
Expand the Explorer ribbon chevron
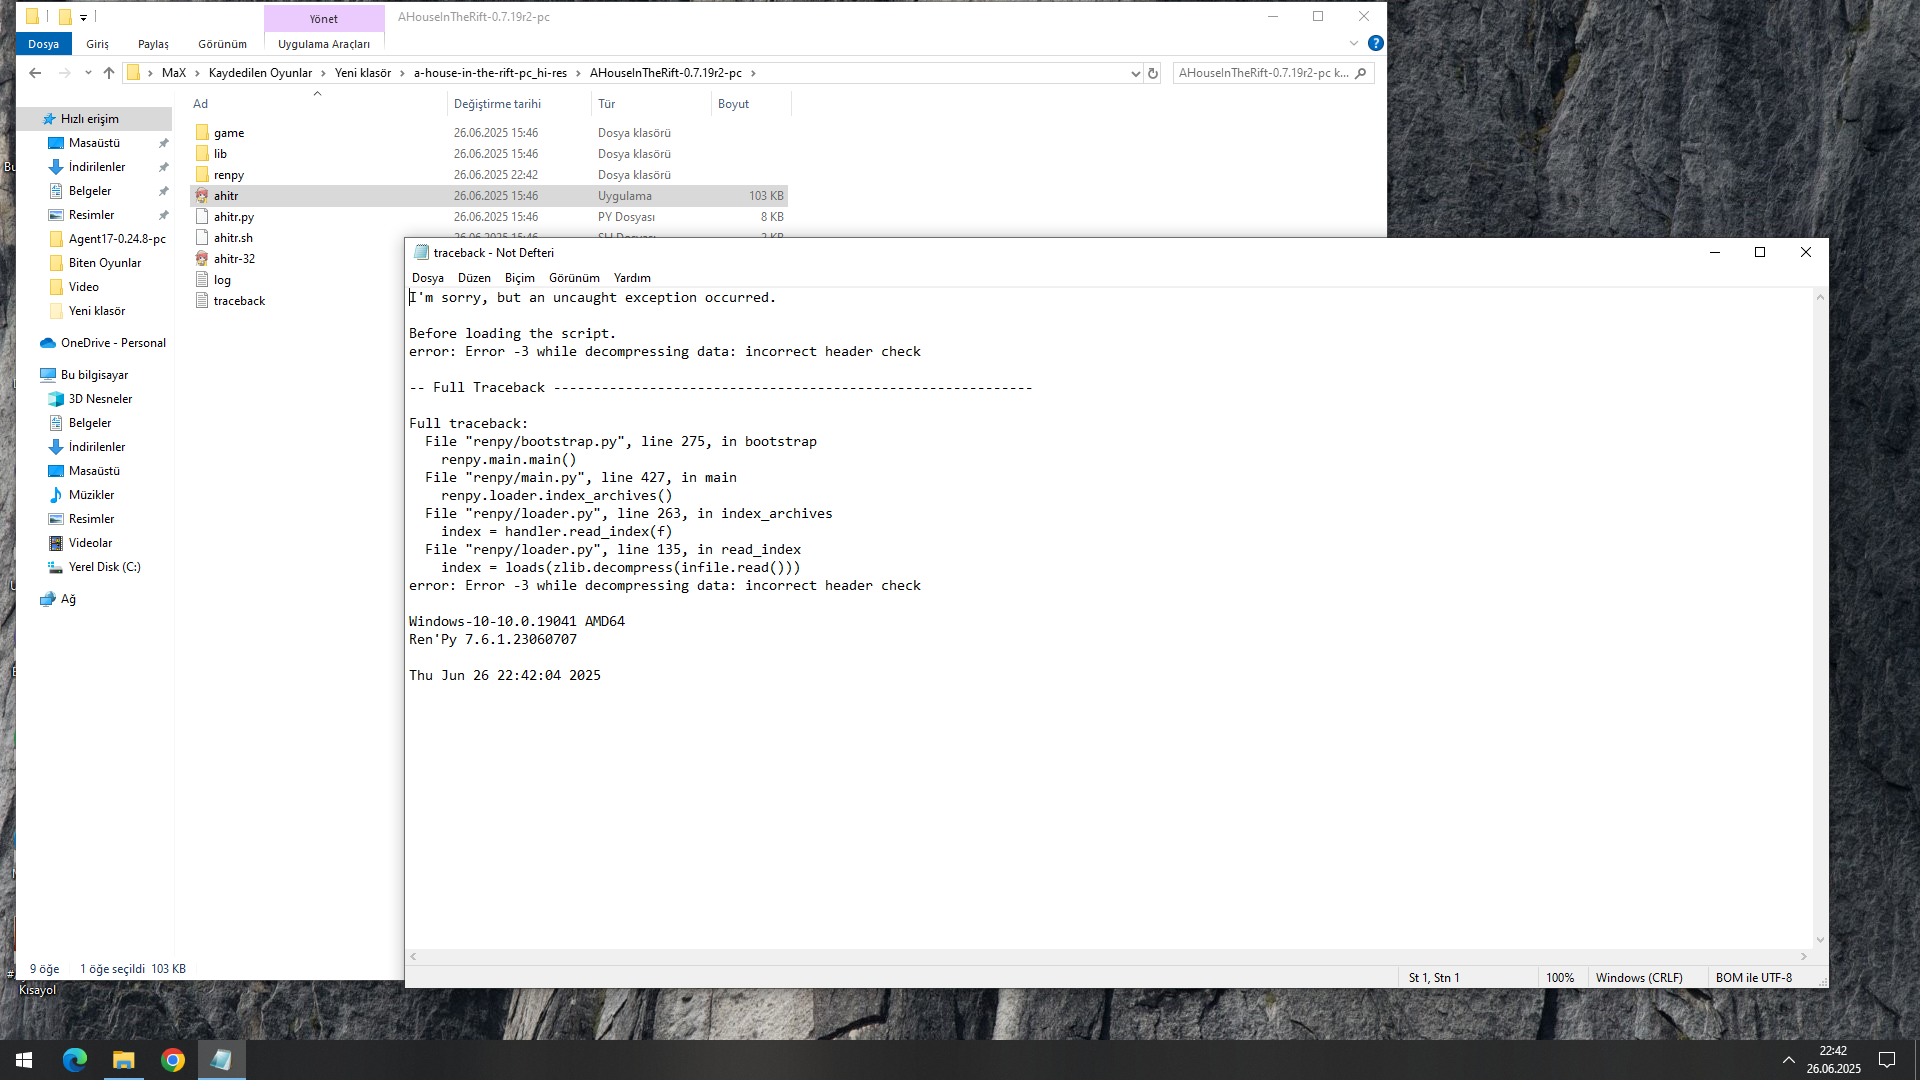(1354, 43)
